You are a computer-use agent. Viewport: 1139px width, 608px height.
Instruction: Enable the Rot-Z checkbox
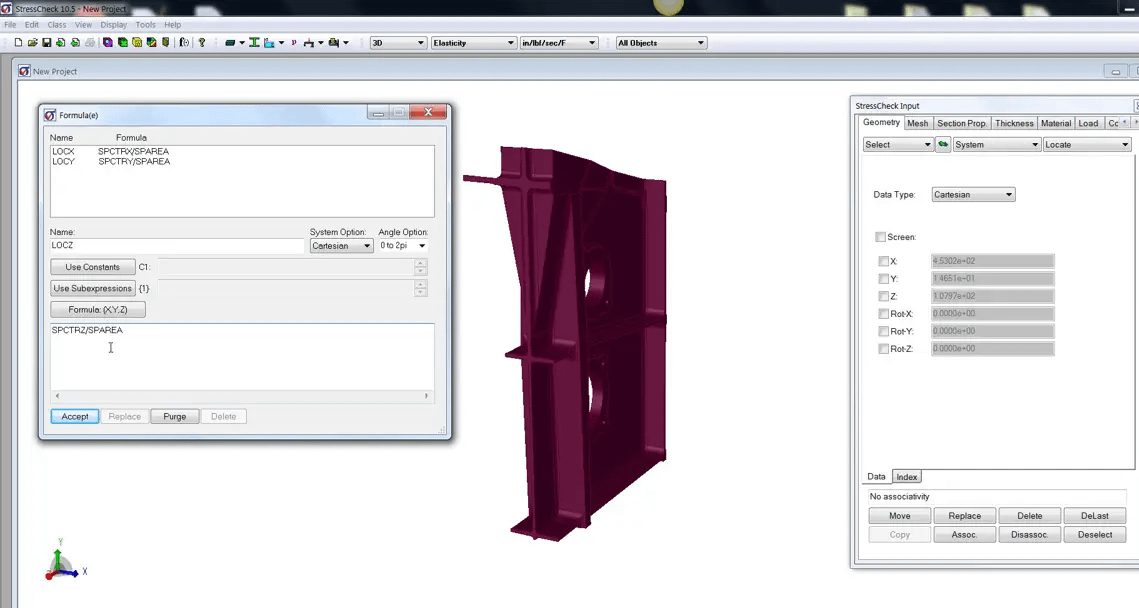click(884, 348)
